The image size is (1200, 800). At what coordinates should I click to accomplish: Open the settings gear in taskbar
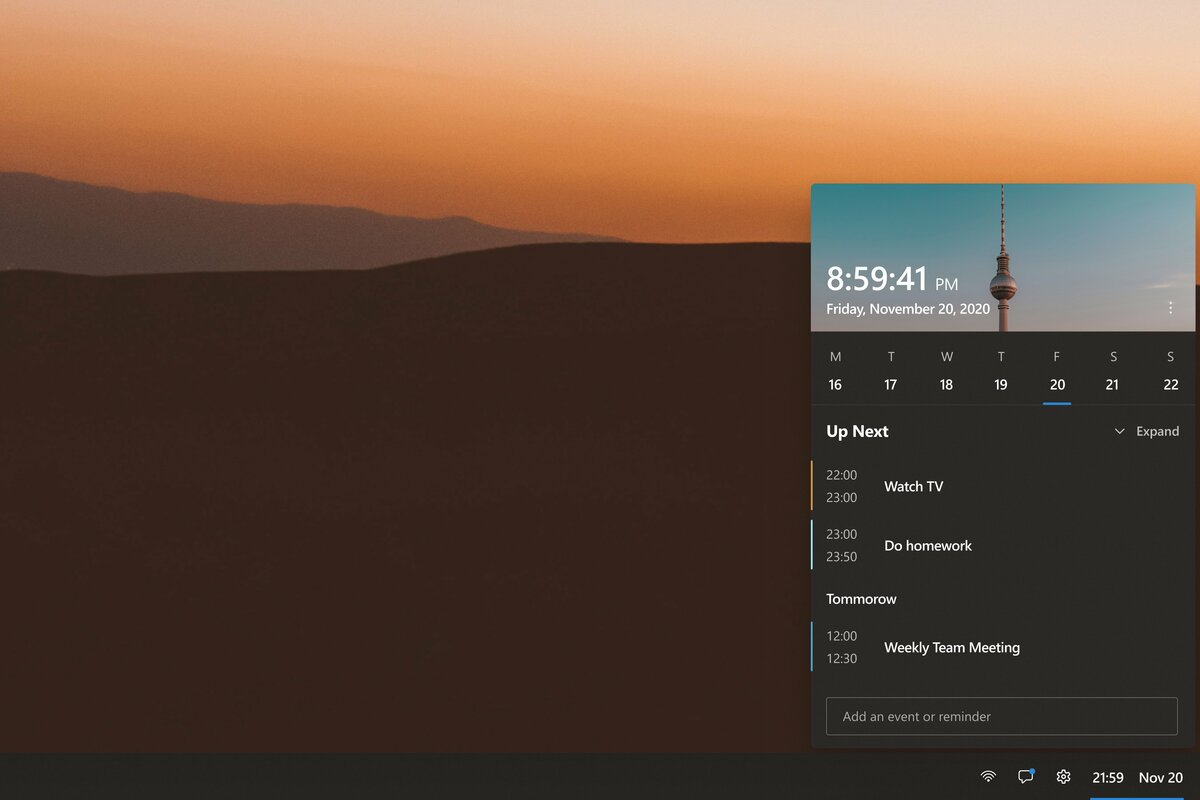pos(1063,776)
